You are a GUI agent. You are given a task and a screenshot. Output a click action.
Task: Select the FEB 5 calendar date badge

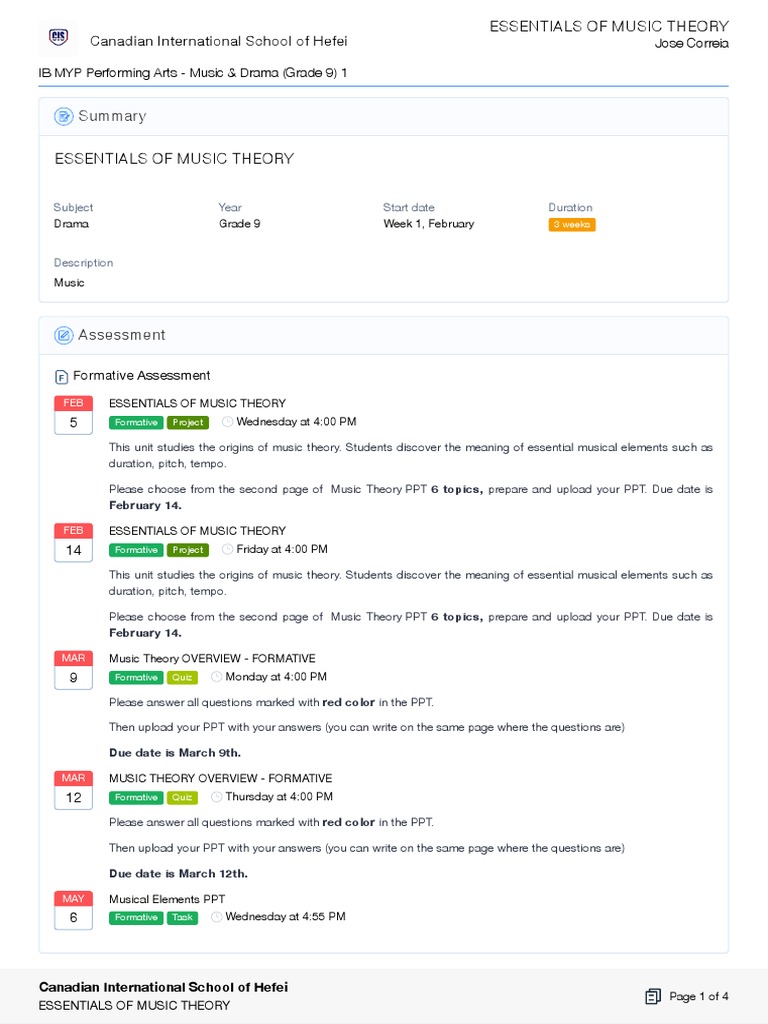click(x=73, y=414)
